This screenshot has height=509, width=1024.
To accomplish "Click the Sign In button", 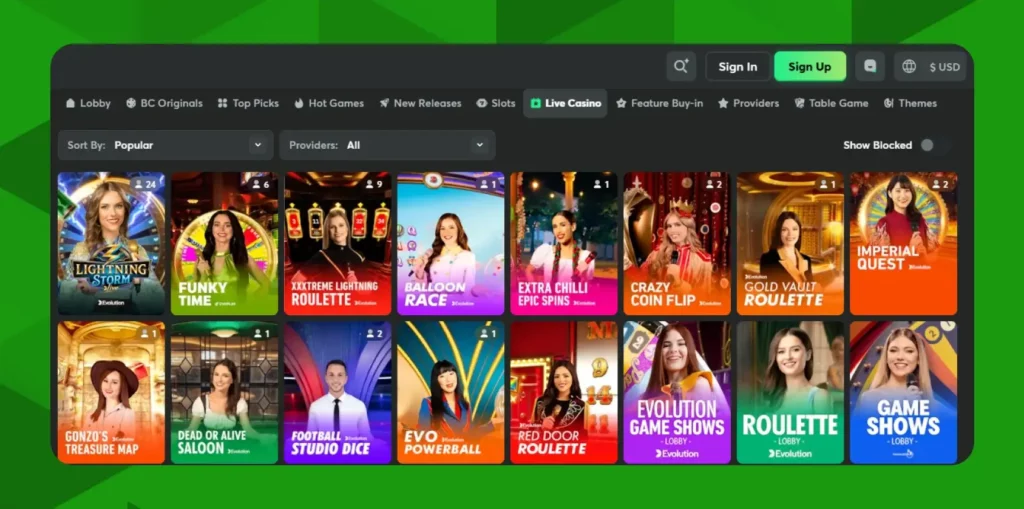I will pyautogui.click(x=738, y=67).
